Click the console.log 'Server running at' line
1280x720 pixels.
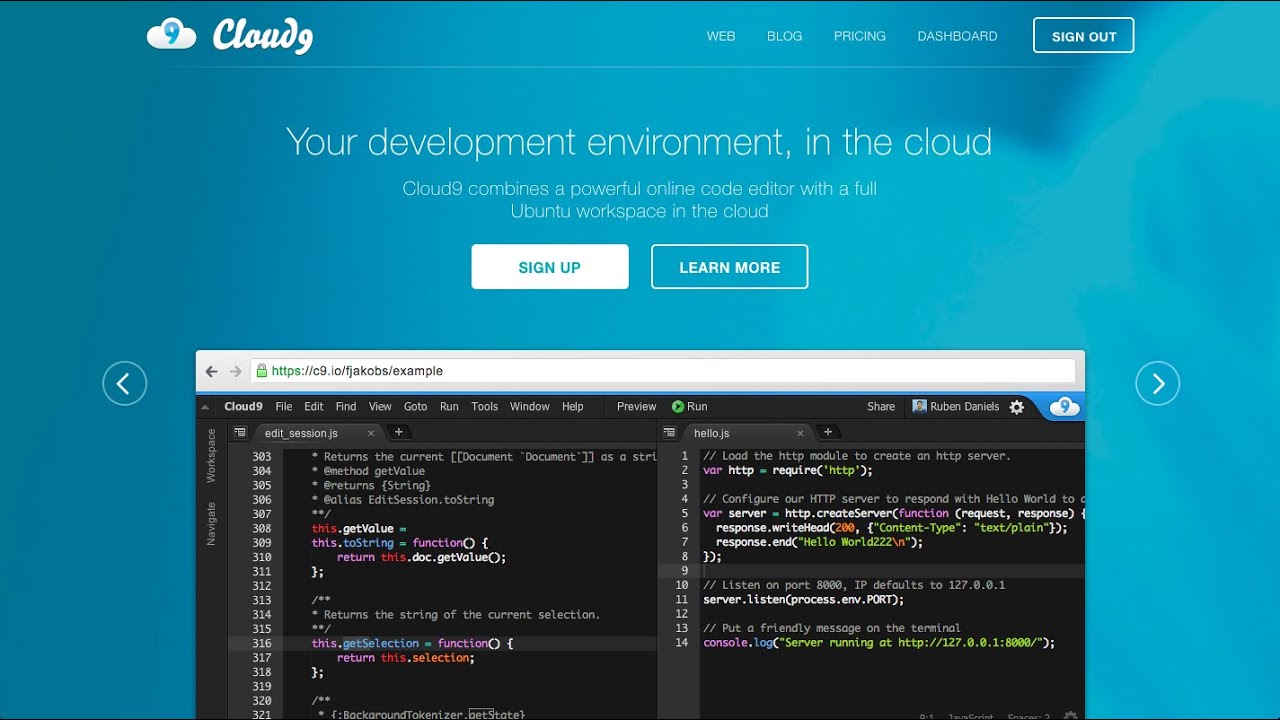tap(879, 643)
